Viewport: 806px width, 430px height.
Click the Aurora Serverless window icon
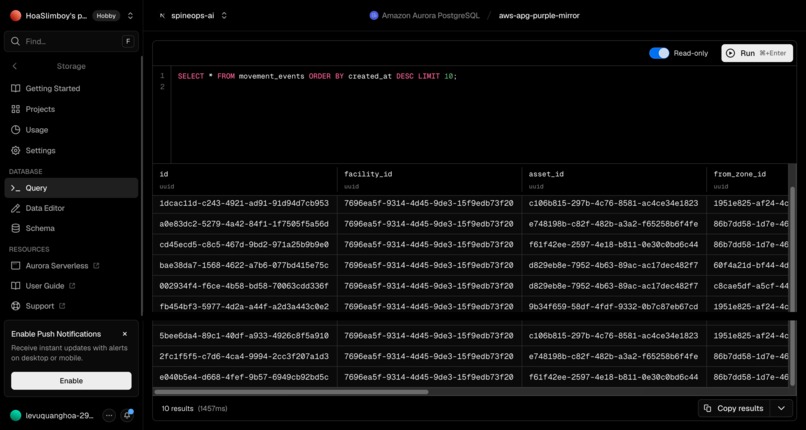click(15, 266)
